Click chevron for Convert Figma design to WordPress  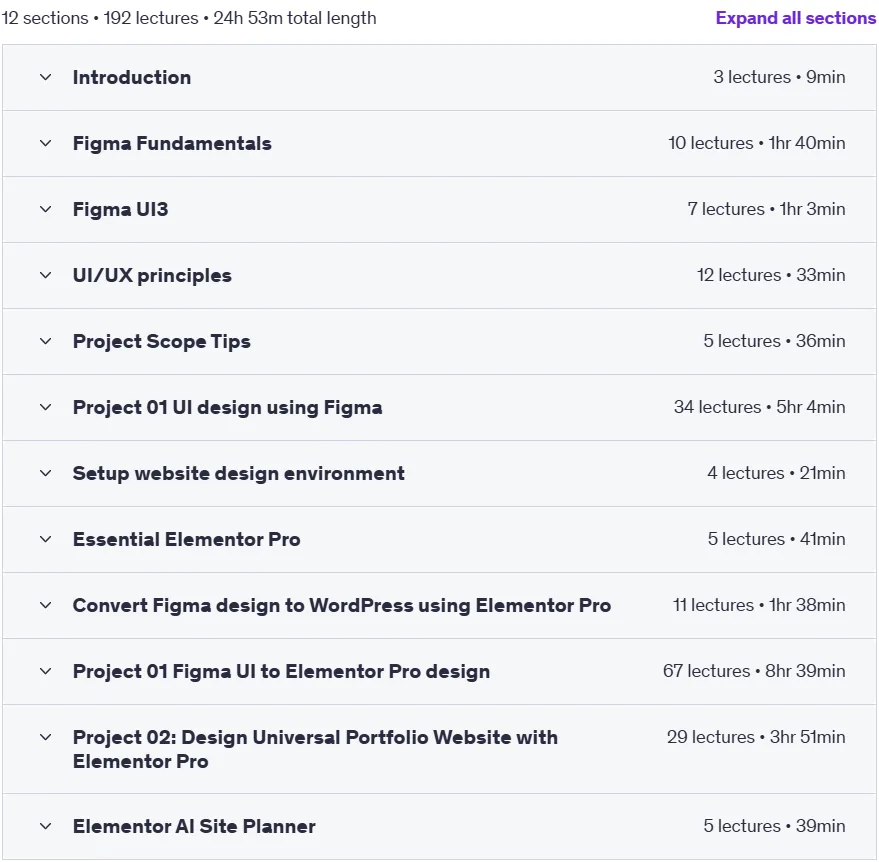coord(45,605)
